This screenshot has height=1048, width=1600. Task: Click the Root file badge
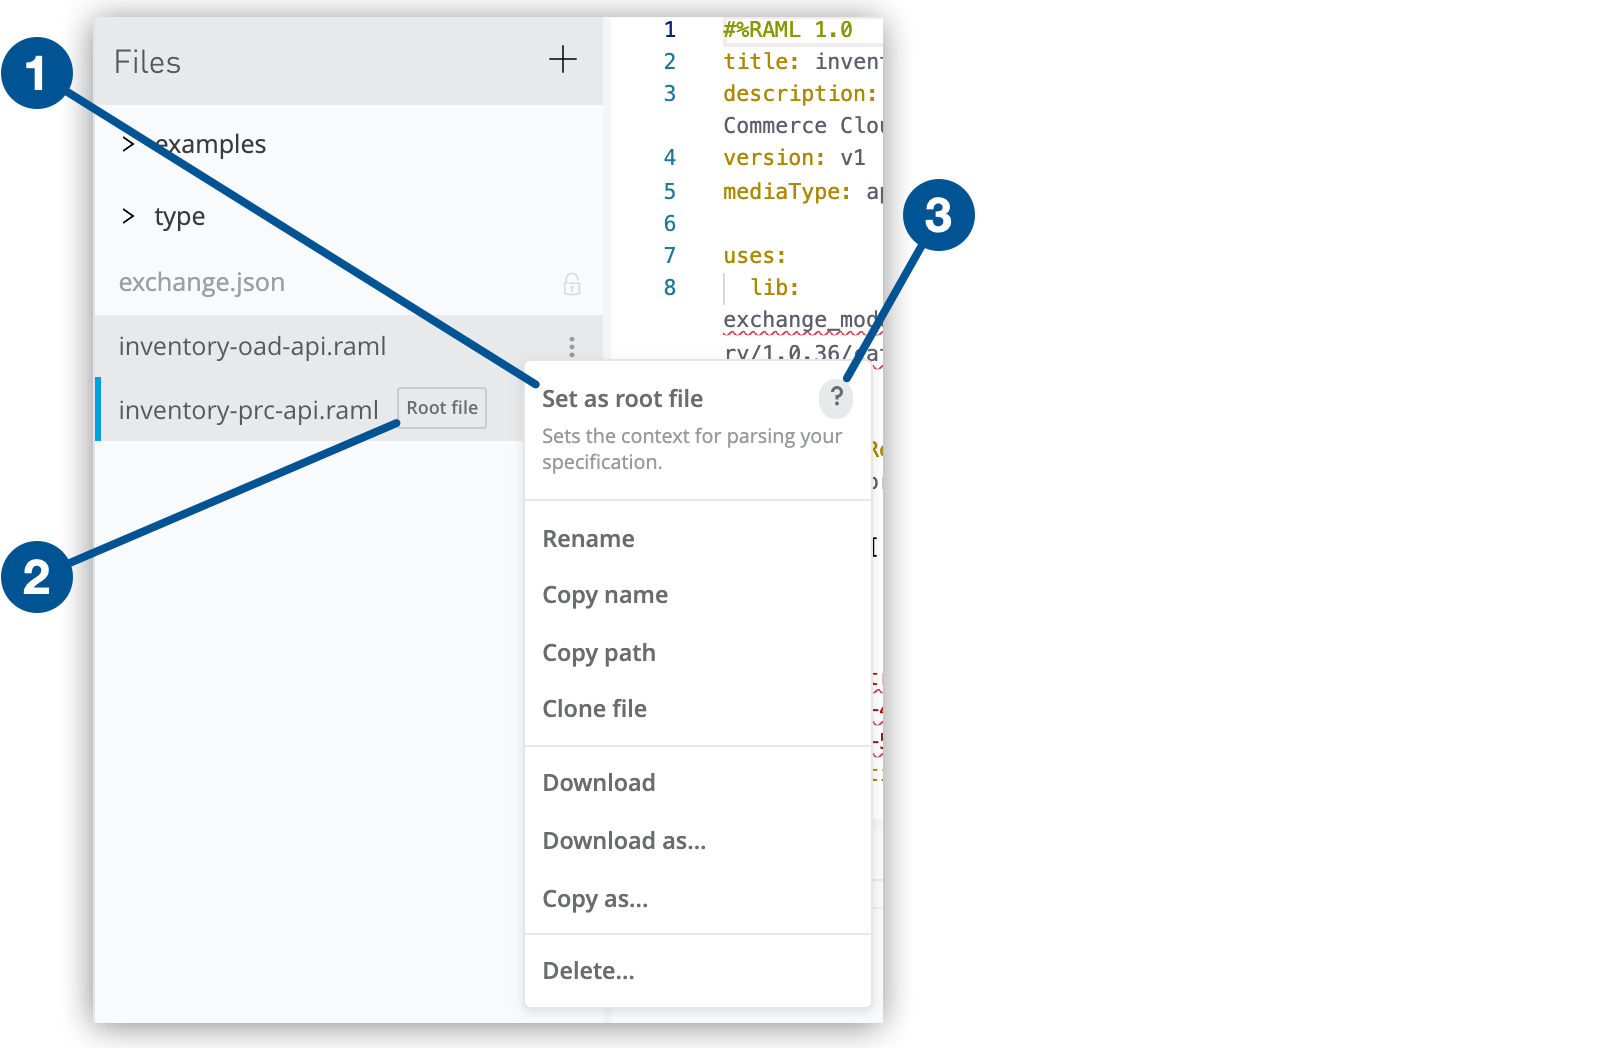tap(442, 408)
